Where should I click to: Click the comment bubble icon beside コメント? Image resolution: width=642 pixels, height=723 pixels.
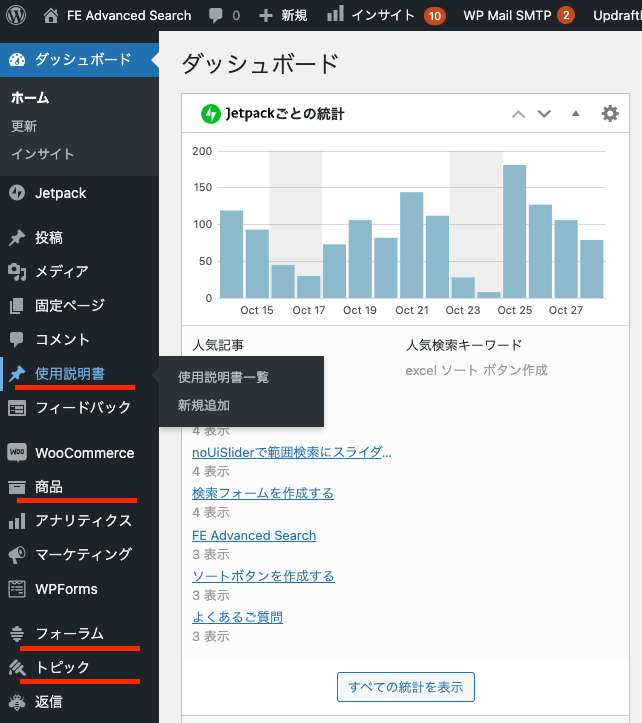[x=17, y=339]
